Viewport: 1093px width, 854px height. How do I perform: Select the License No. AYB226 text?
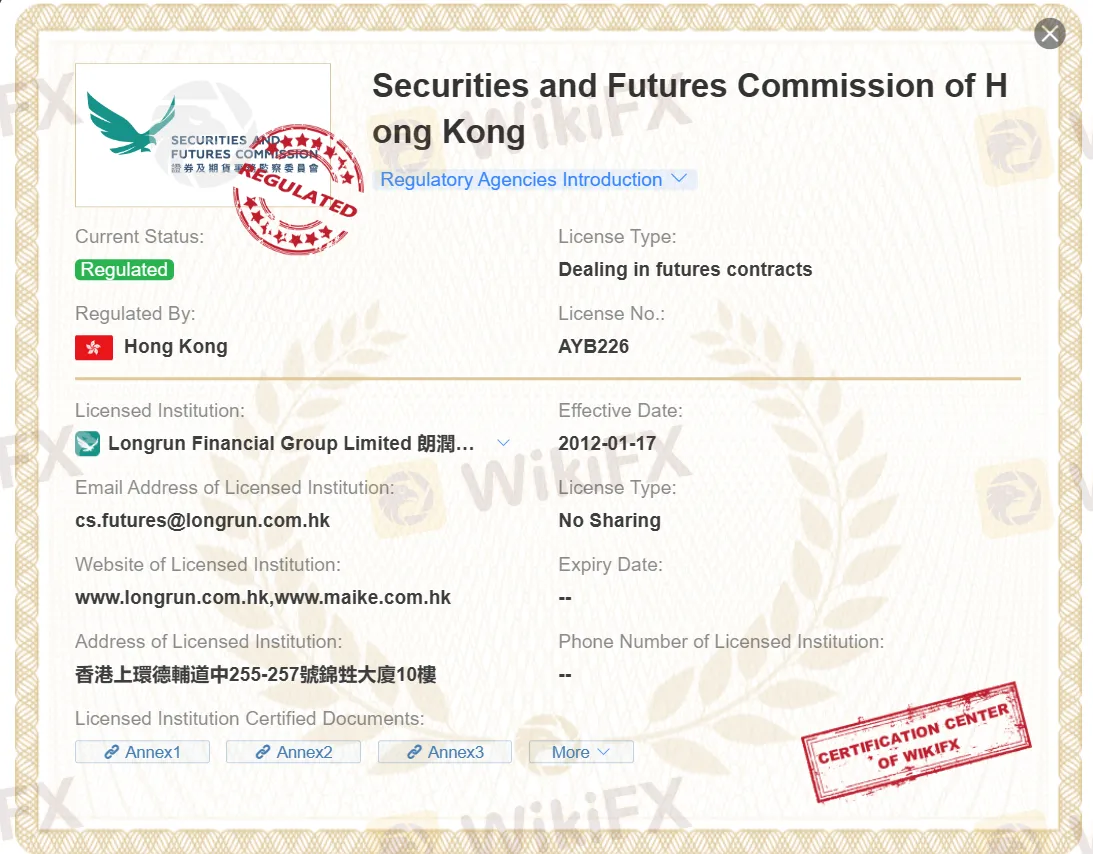coord(594,346)
